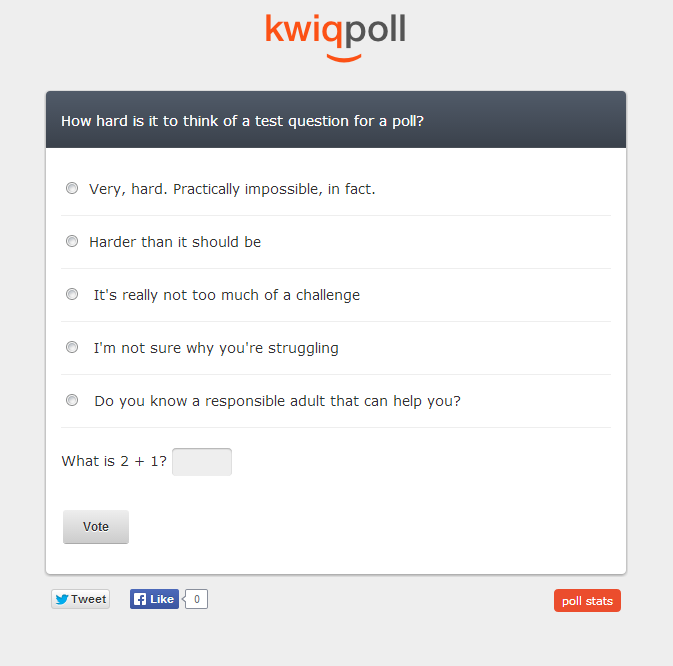Click the 'It's really not too much of a challenge' text
The width and height of the screenshot is (673, 666).
[x=227, y=295]
